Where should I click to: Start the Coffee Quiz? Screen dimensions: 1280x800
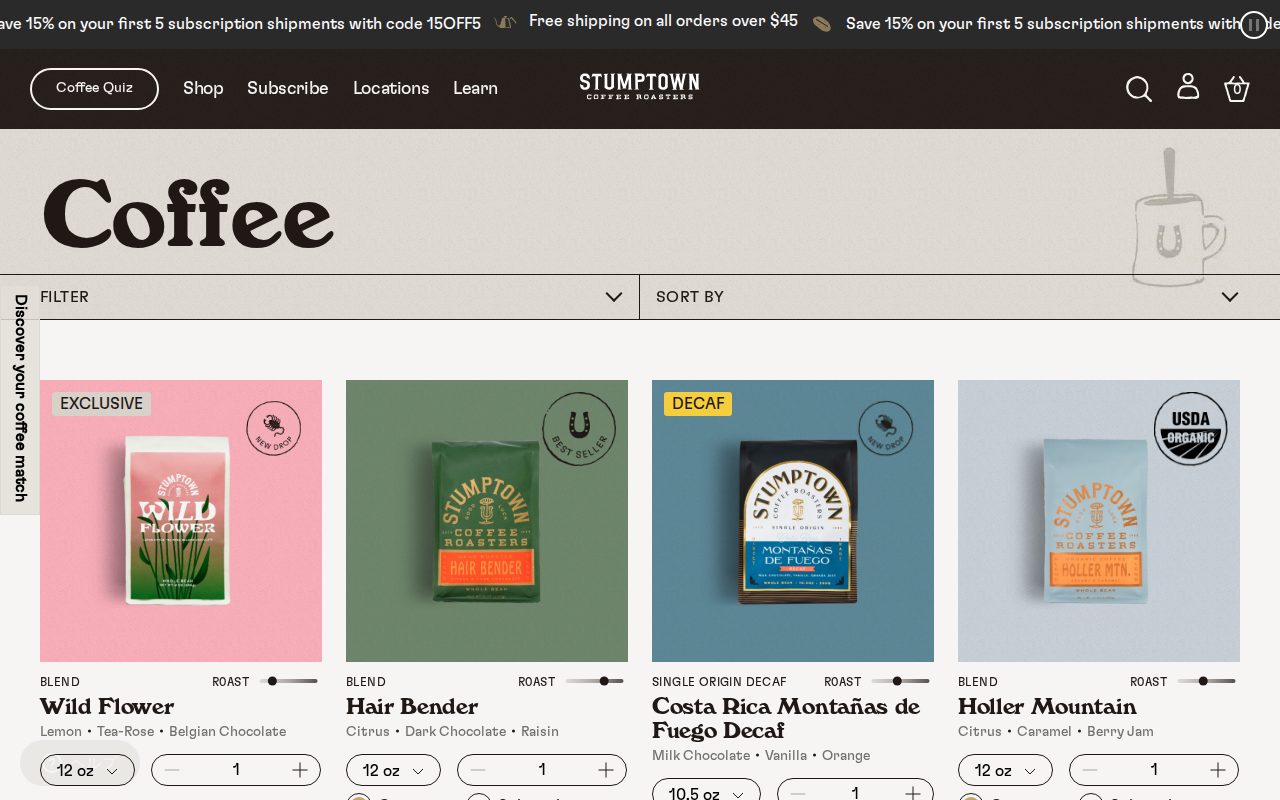pos(94,89)
